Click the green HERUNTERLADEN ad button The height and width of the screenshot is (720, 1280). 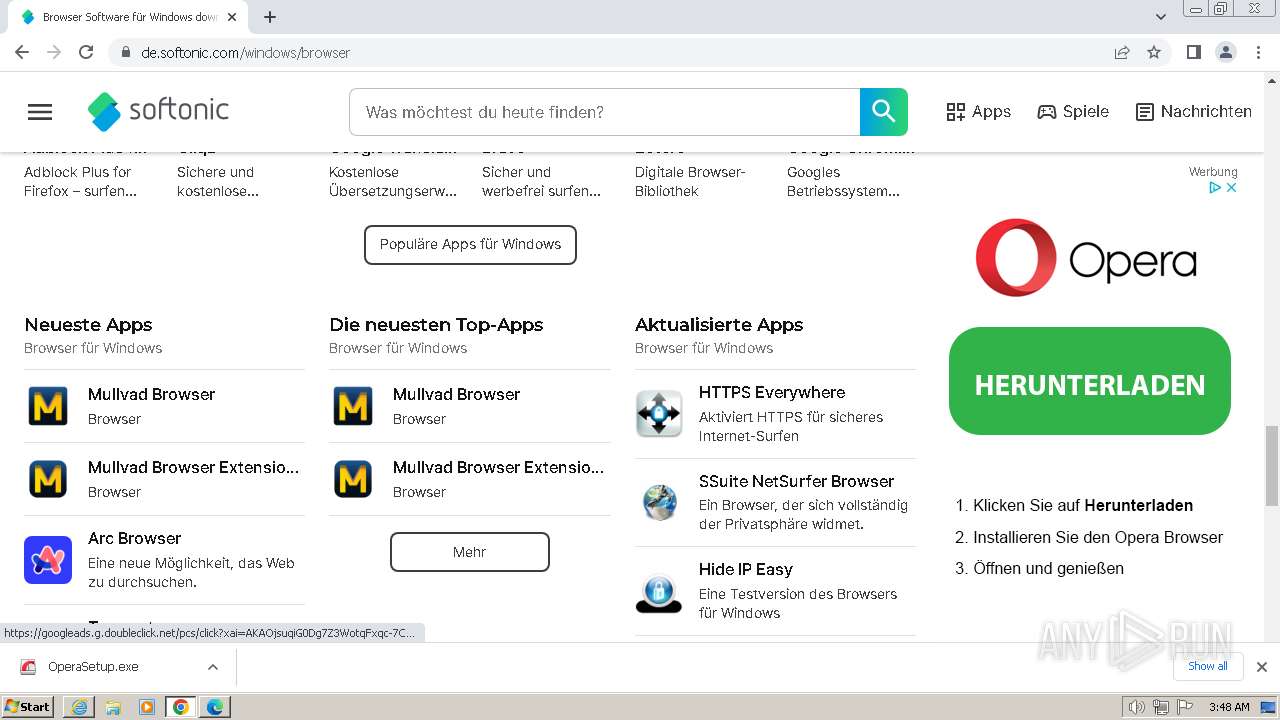pos(1090,381)
